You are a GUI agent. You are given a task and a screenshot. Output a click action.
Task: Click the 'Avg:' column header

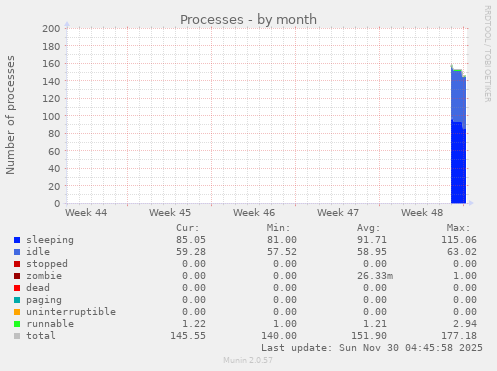pyautogui.click(x=368, y=228)
